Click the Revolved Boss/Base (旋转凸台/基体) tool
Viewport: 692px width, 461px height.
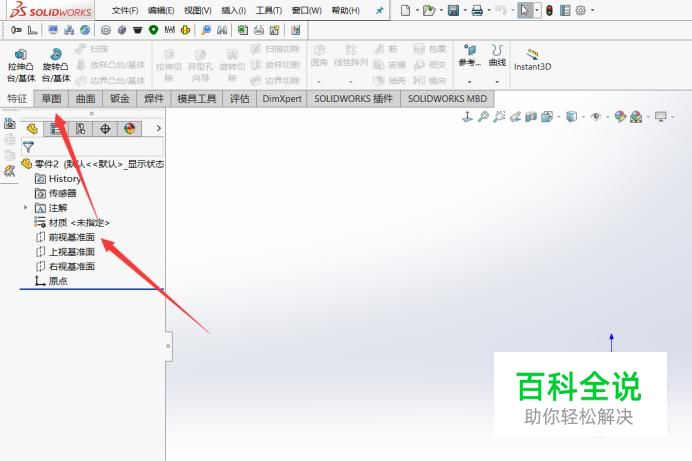(56, 65)
